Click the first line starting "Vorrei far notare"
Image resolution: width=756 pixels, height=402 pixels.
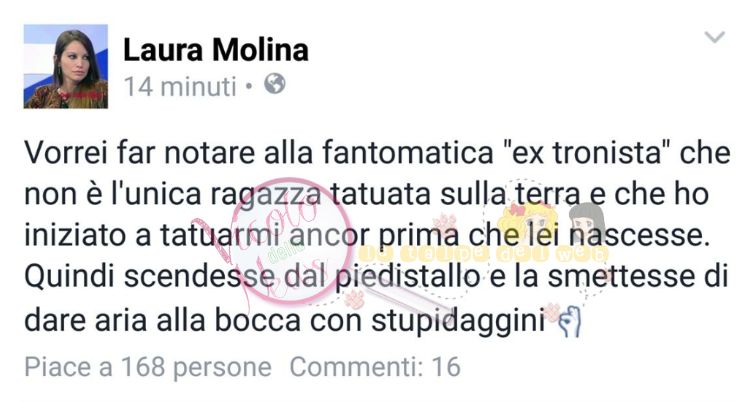click(378, 153)
